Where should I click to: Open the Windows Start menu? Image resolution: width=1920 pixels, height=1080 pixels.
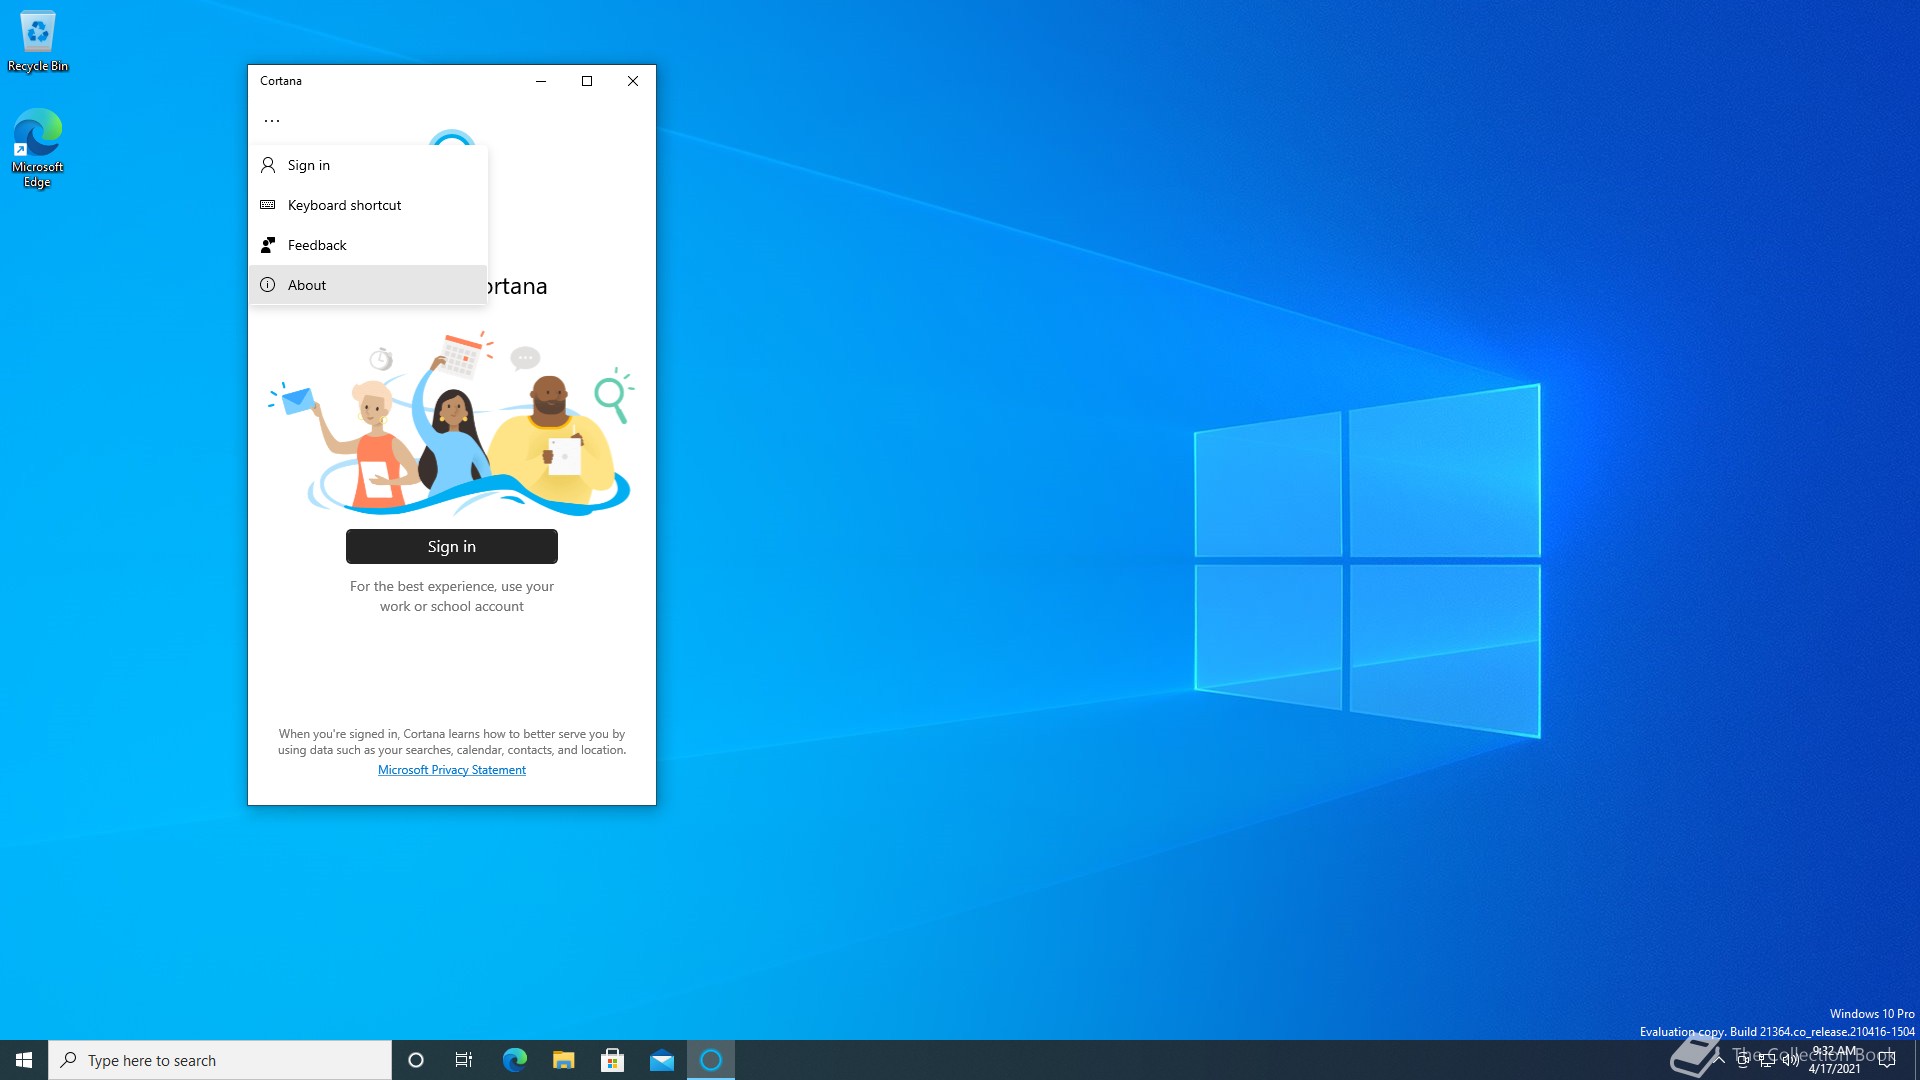tap(24, 1060)
